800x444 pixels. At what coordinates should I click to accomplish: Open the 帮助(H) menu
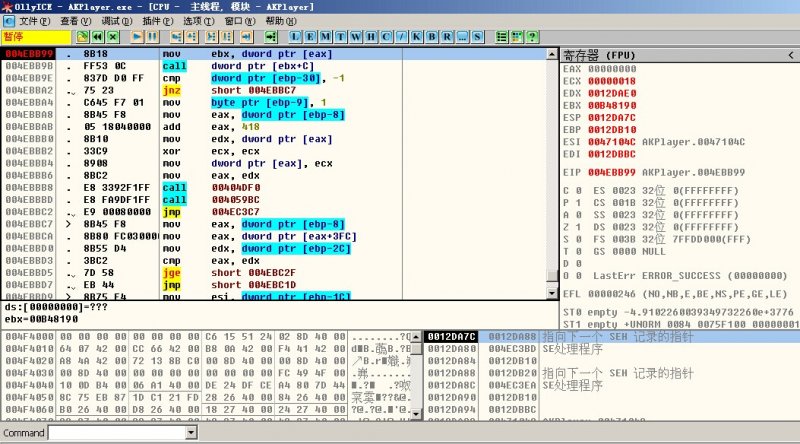pos(281,21)
